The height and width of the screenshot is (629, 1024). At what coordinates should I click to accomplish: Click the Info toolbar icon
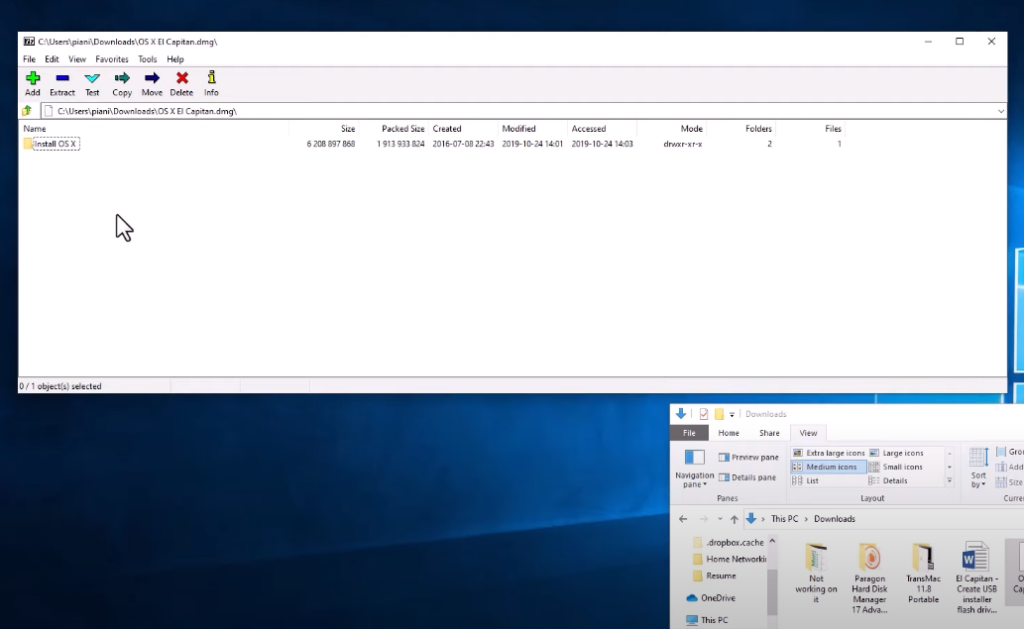pos(211,84)
